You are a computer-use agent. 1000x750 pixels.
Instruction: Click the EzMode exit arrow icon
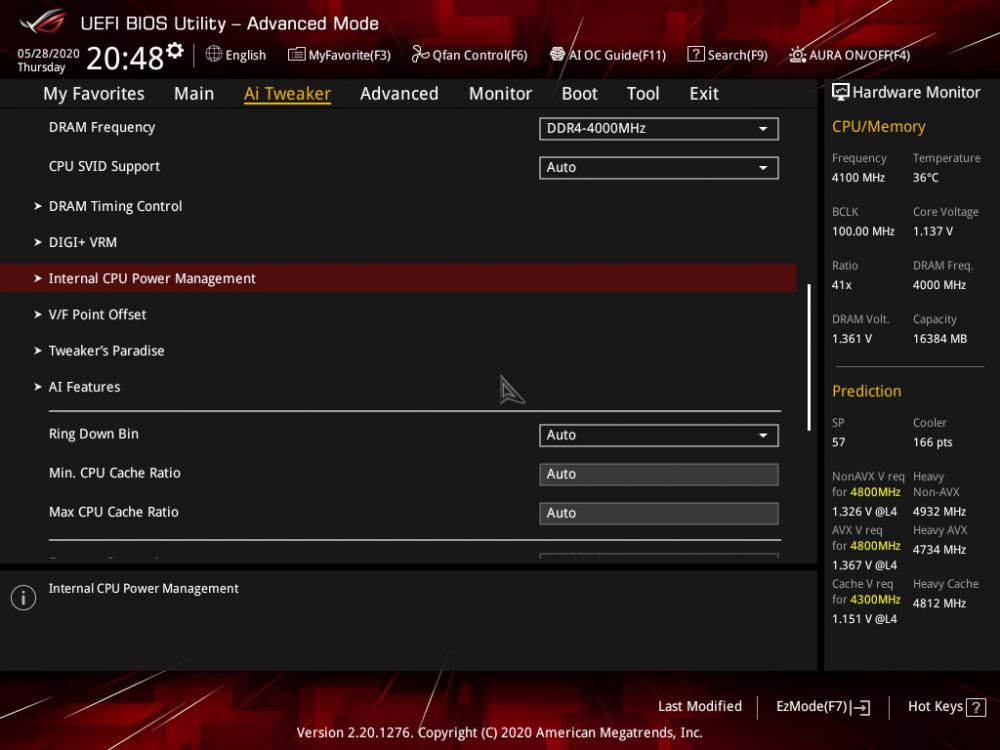point(861,707)
